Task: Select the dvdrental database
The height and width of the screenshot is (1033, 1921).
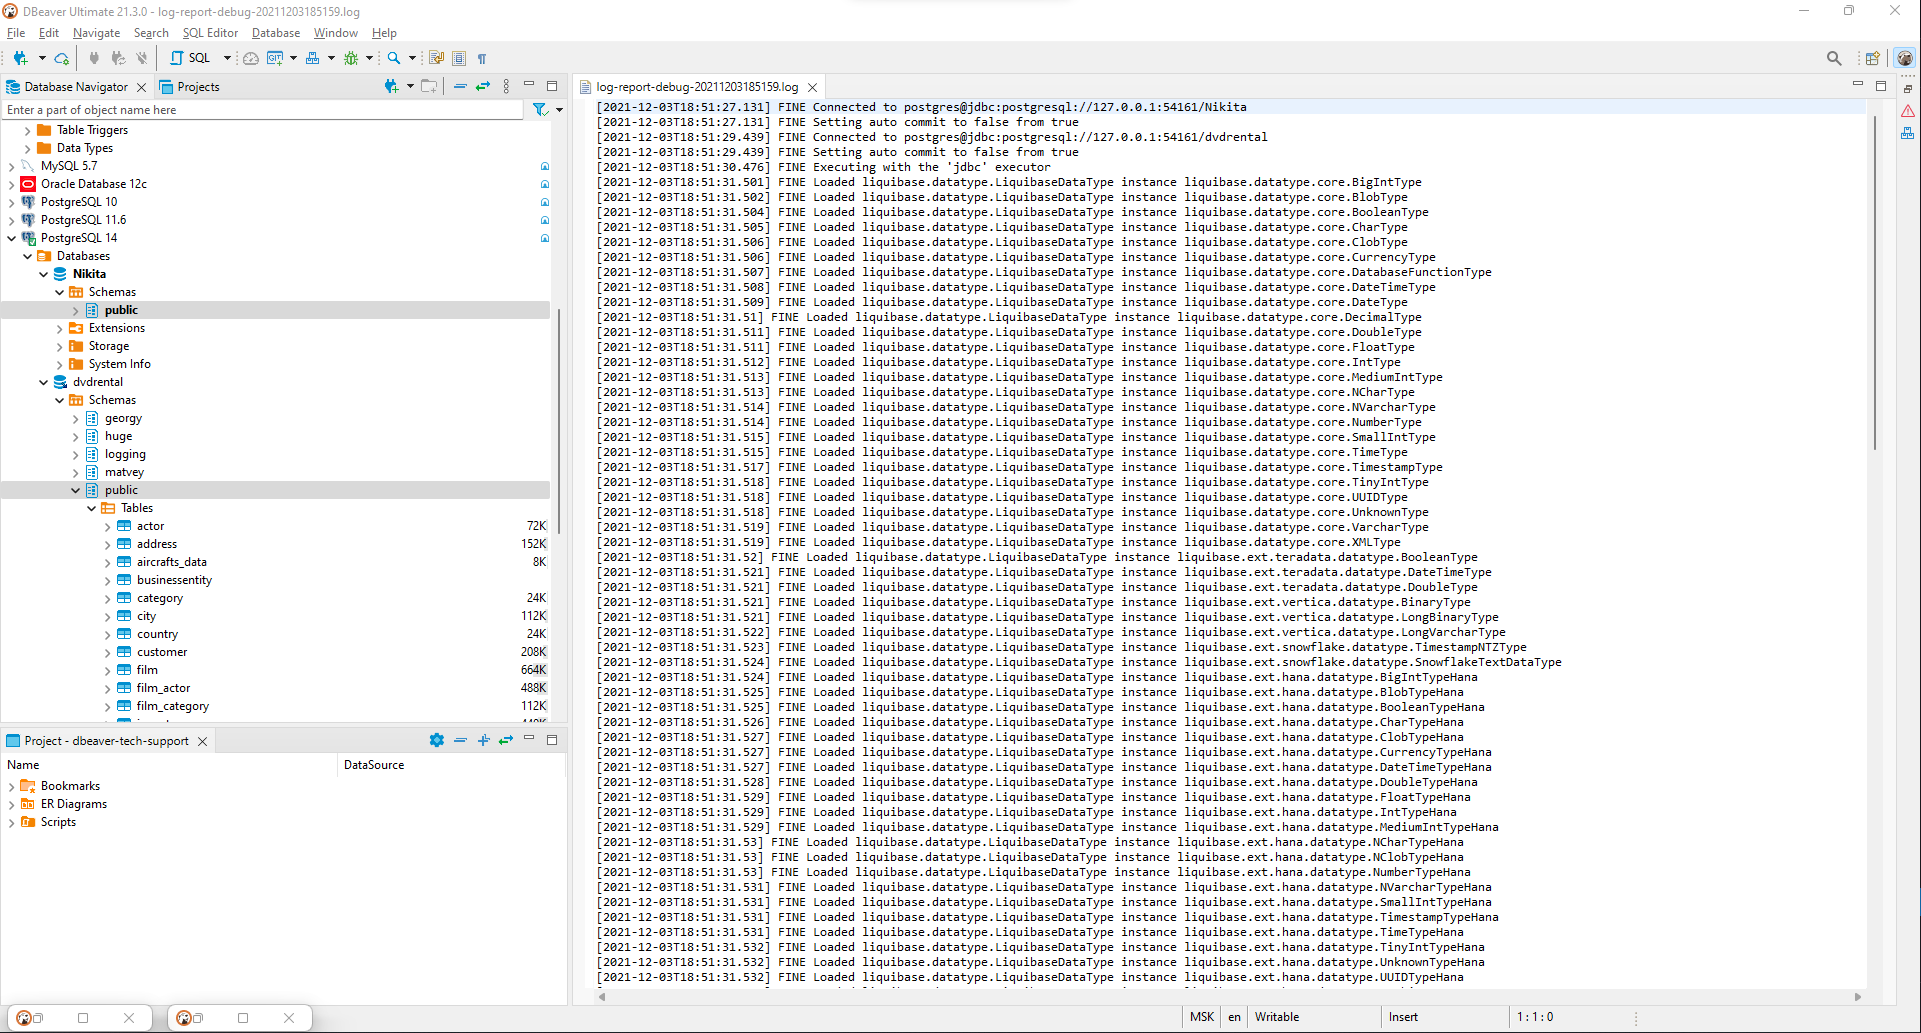Action: (98, 382)
